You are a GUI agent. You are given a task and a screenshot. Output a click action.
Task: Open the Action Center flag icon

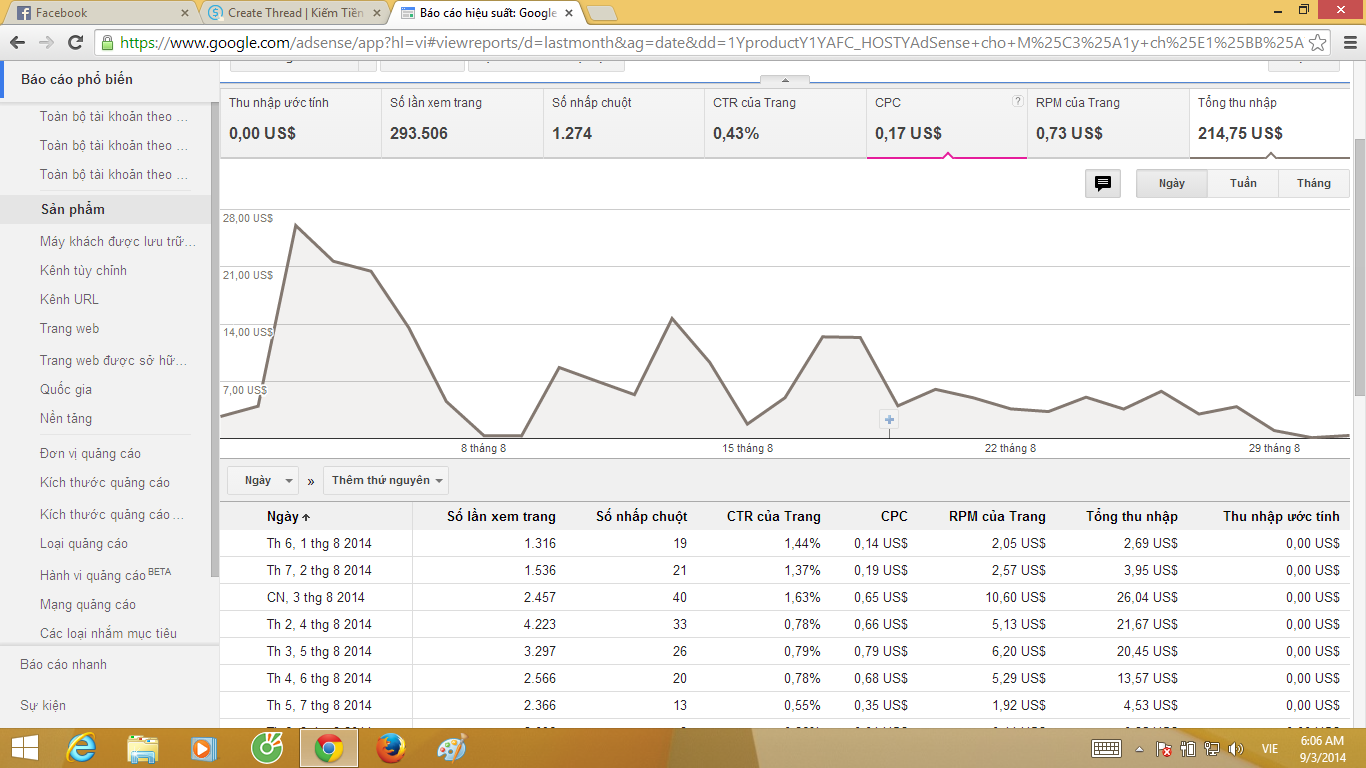point(1164,748)
